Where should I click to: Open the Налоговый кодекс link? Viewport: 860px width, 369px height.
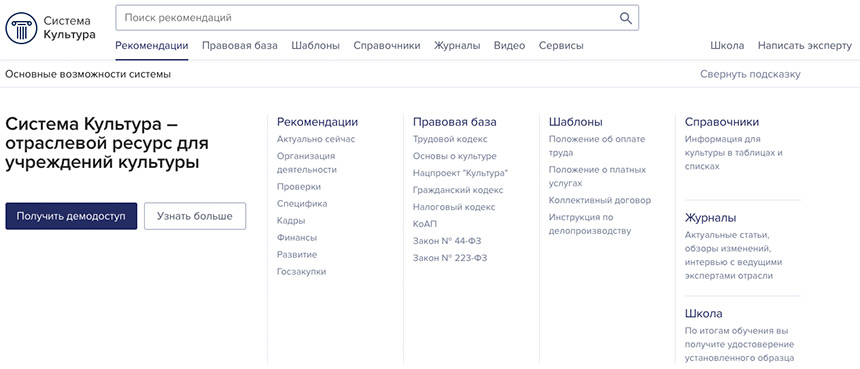[454, 207]
